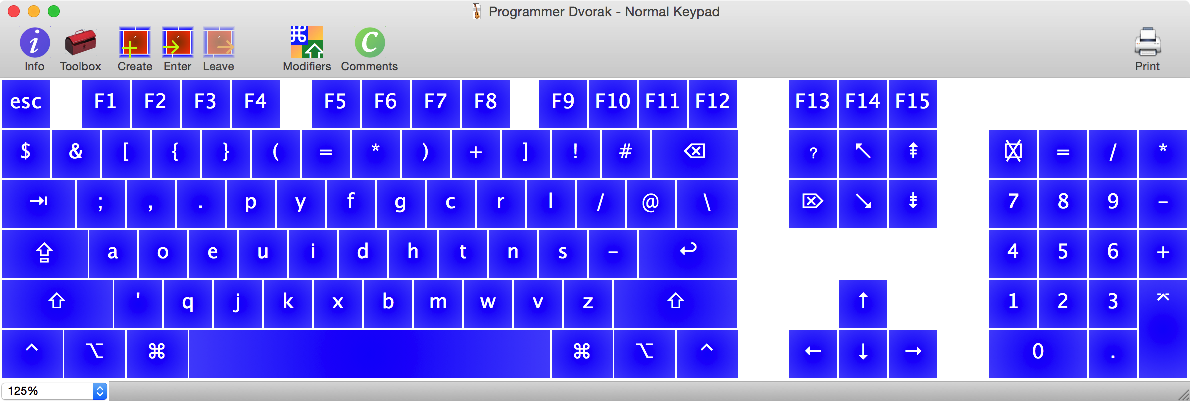
Task: Toggle the right Option key
Action: [x=644, y=354]
